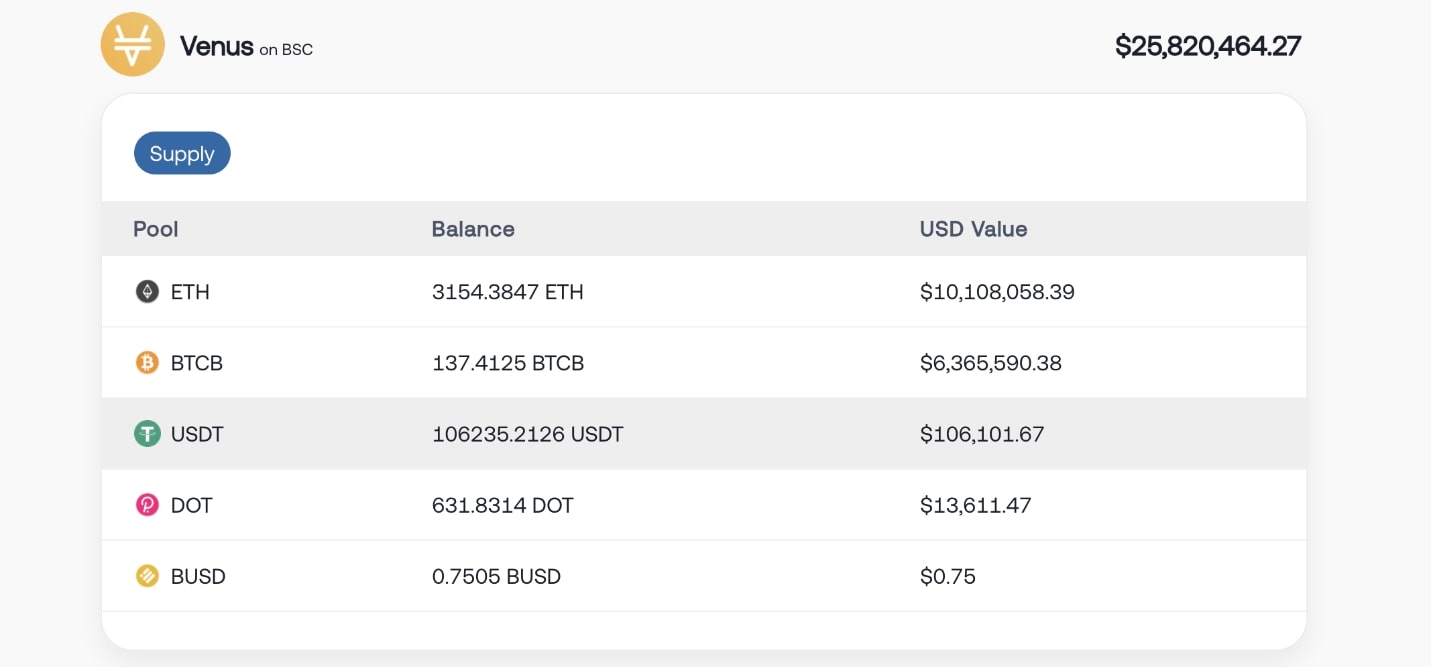Viewport: 1431px width, 667px height.
Task: Click the Venus protocol logo icon
Action: coord(132,44)
